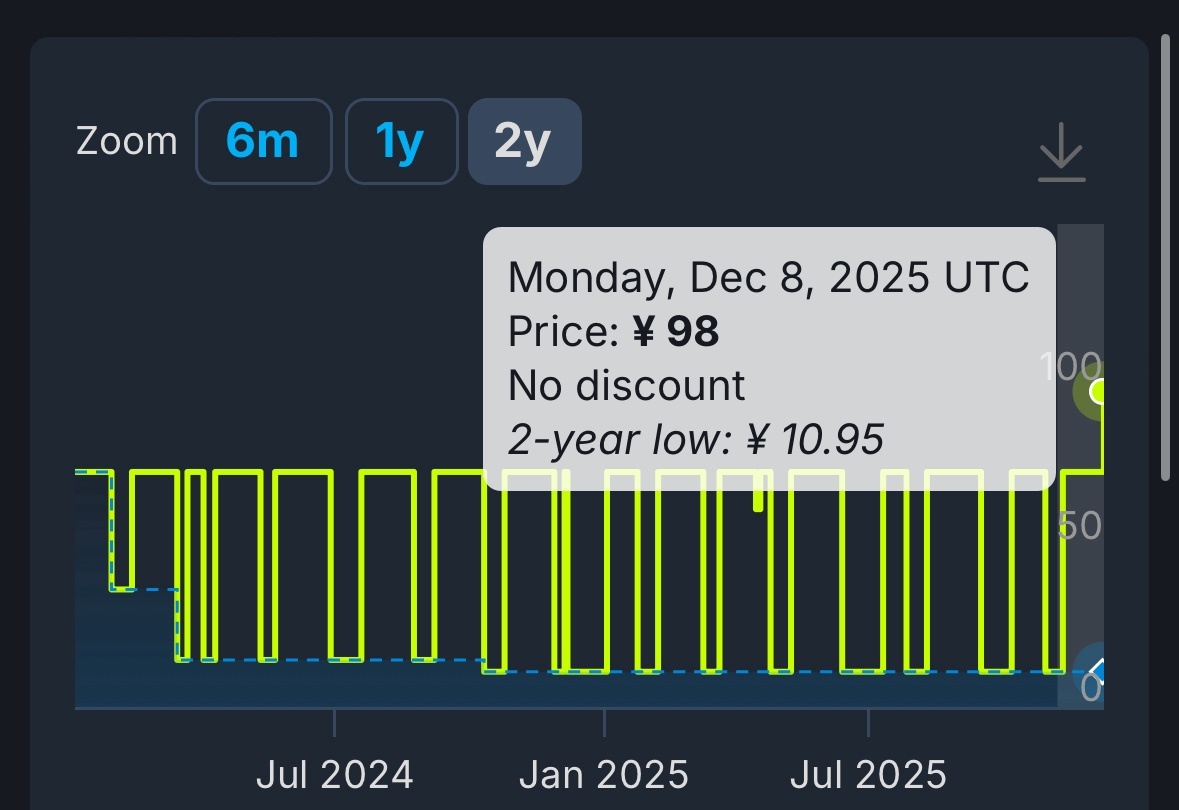1179x810 pixels.
Task: Click the Jan 2025 axis label
Action: pyautogui.click(x=604, y=774)
